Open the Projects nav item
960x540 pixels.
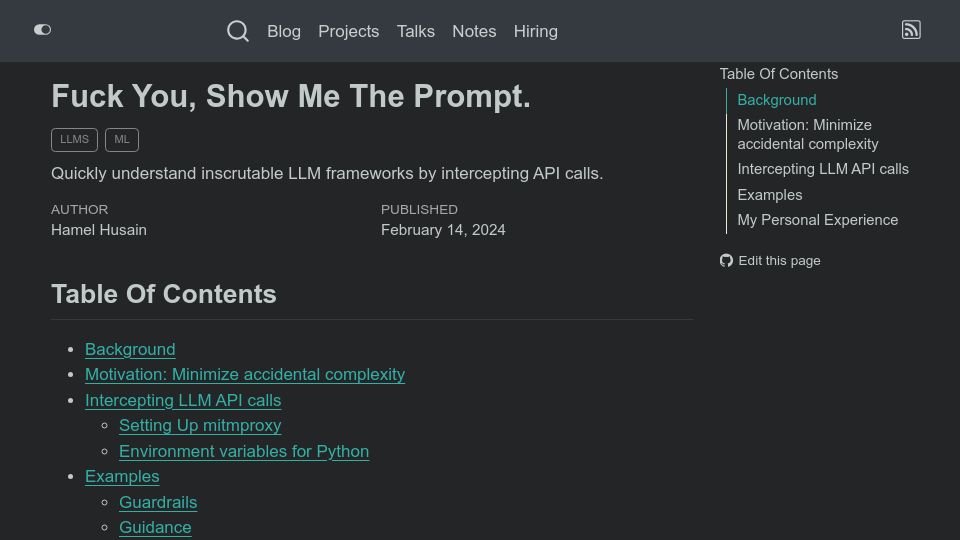click(x=348, y=31)
